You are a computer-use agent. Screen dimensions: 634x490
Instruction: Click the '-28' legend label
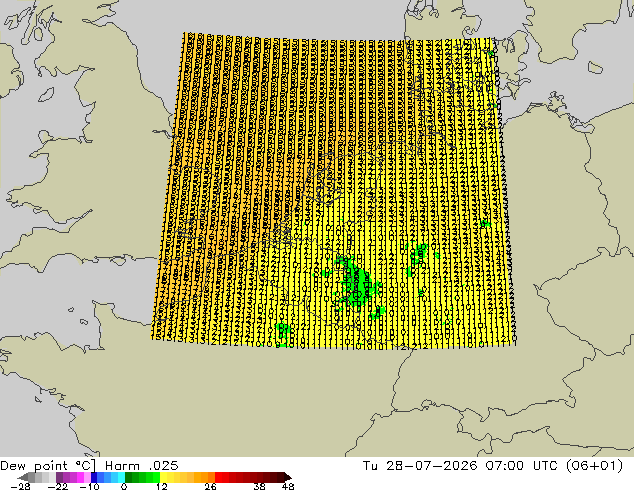20,486
